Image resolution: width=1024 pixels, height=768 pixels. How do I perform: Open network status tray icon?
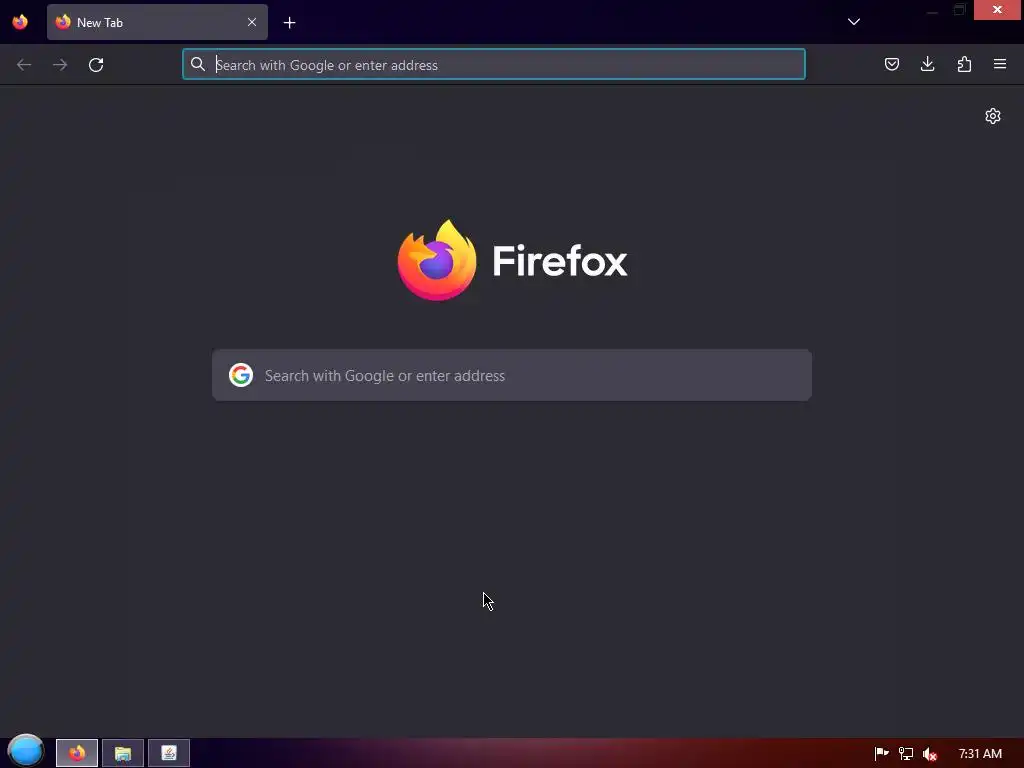pos(906,754)
